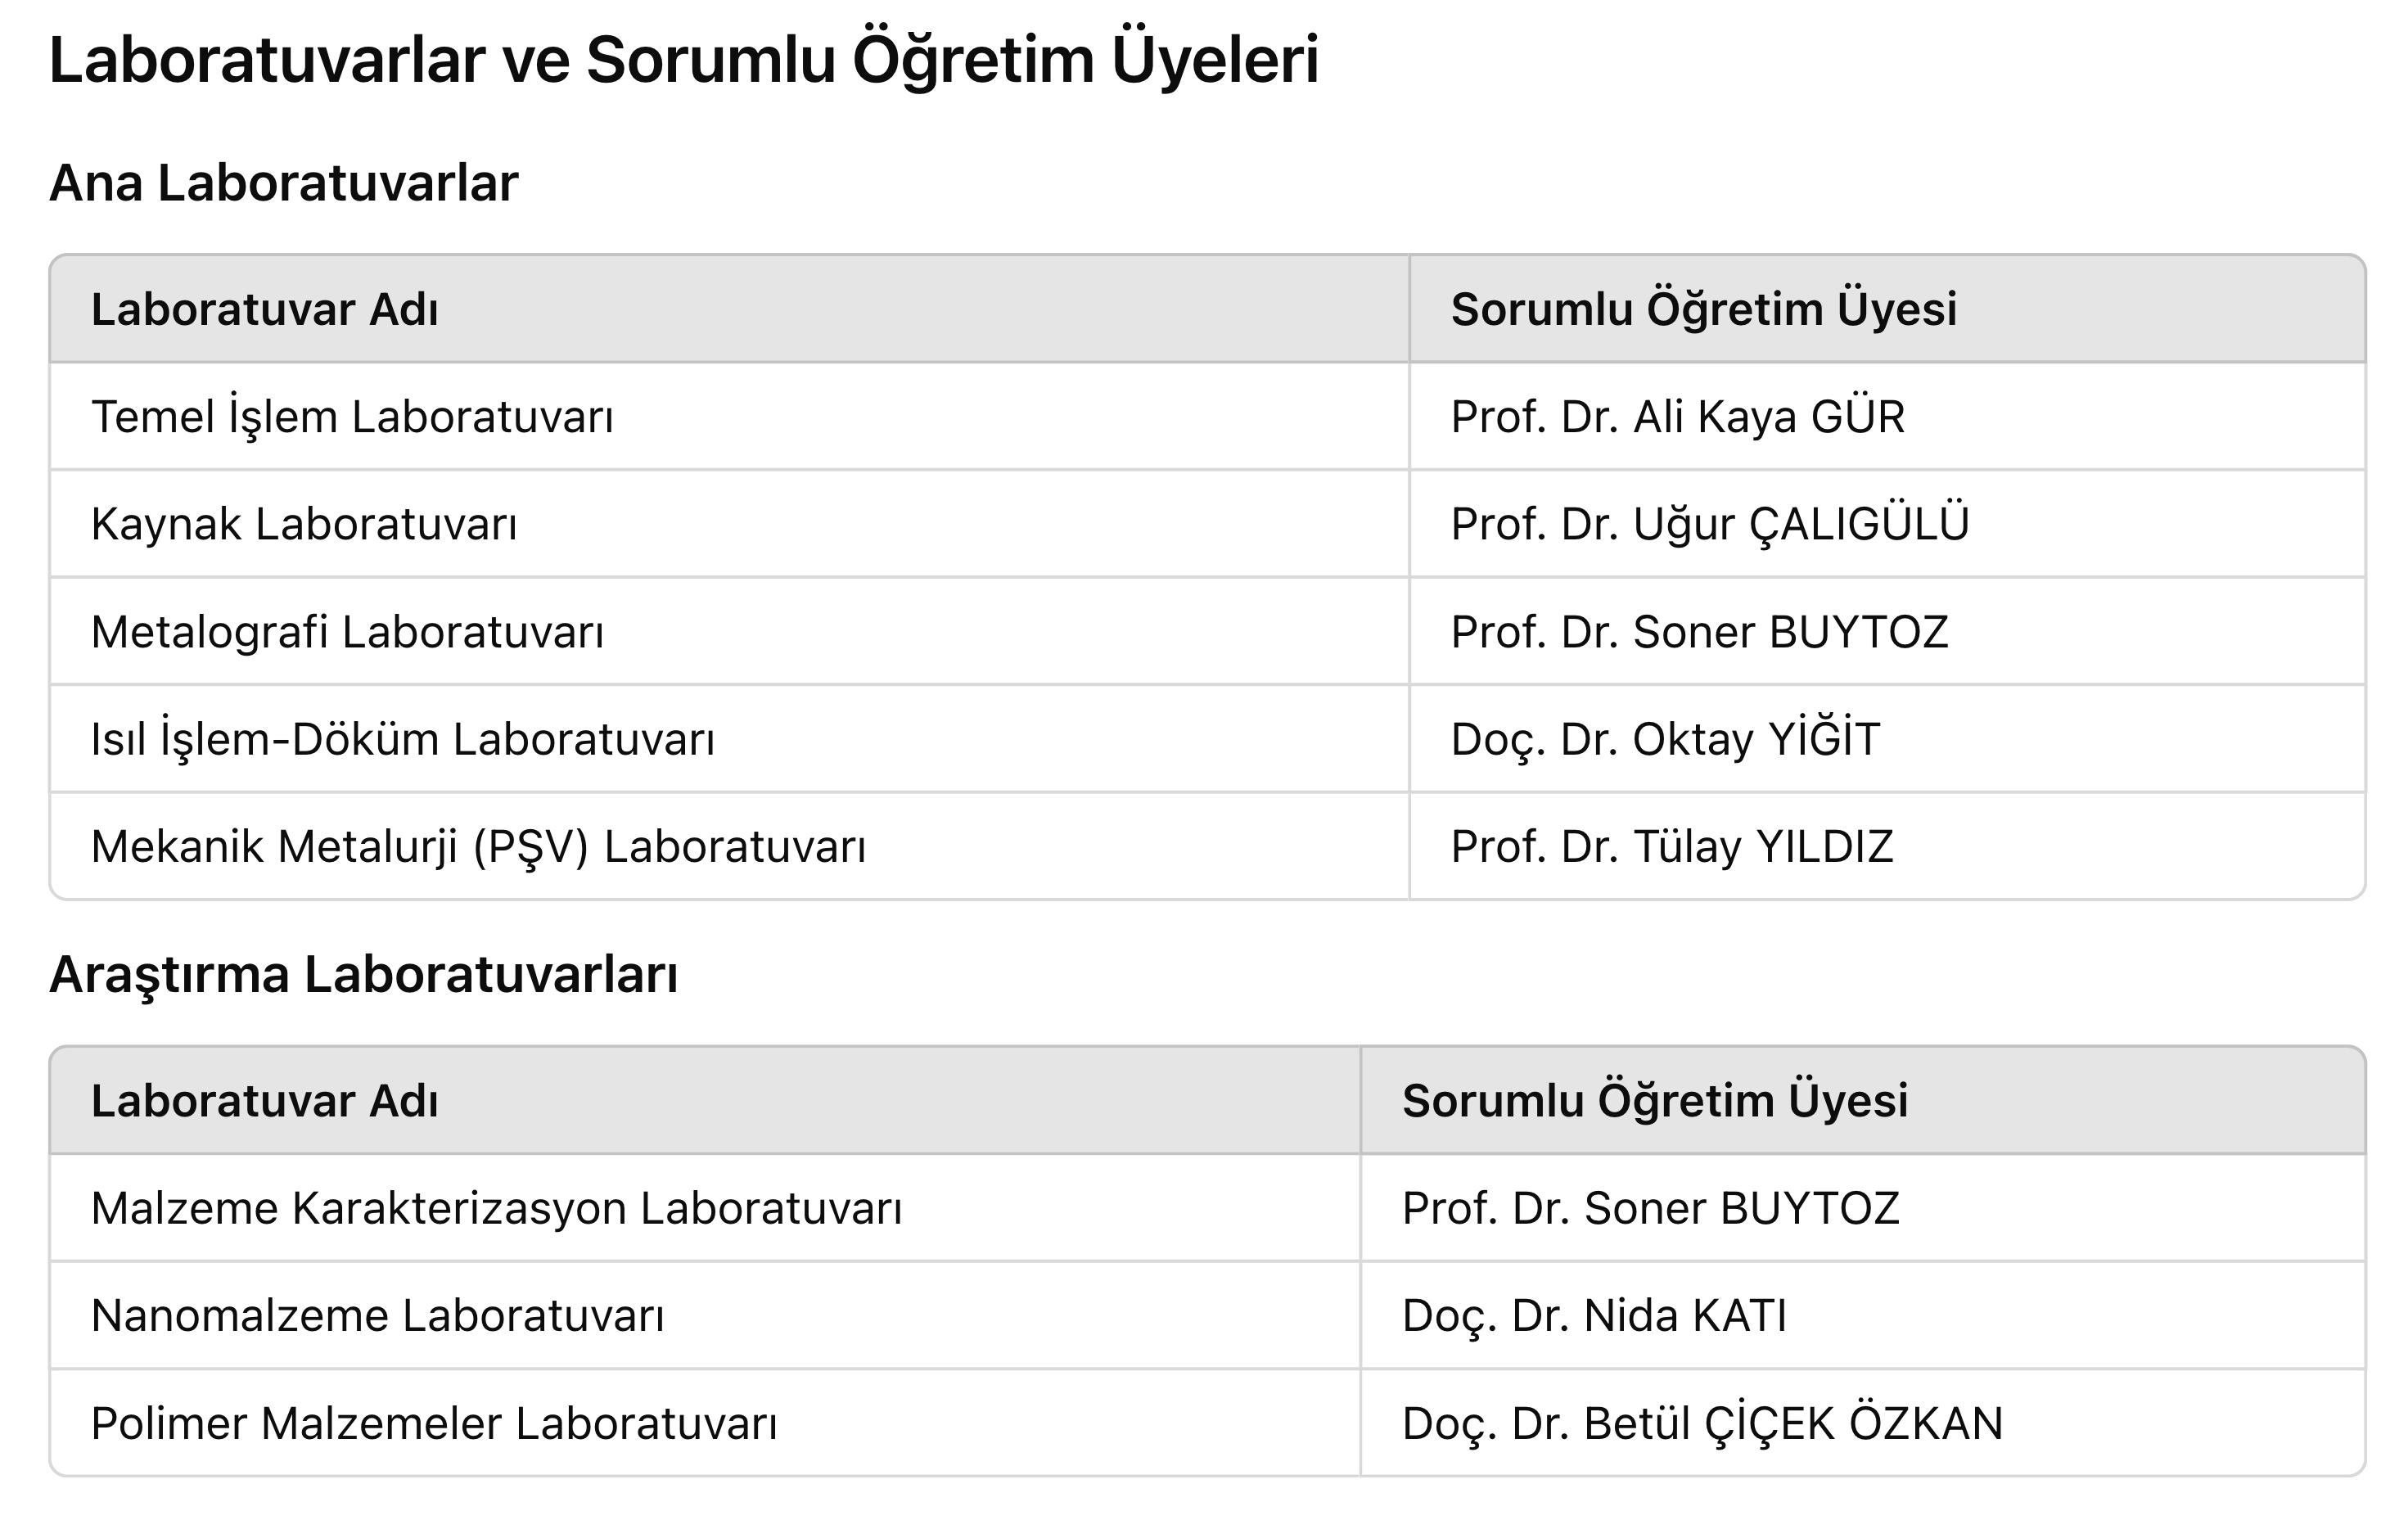This screenshot has height=1529, width=2408.
Task: Click the name Prof. Dr. Ali Kaya GÜR
Action: (x=1678, y=416)
